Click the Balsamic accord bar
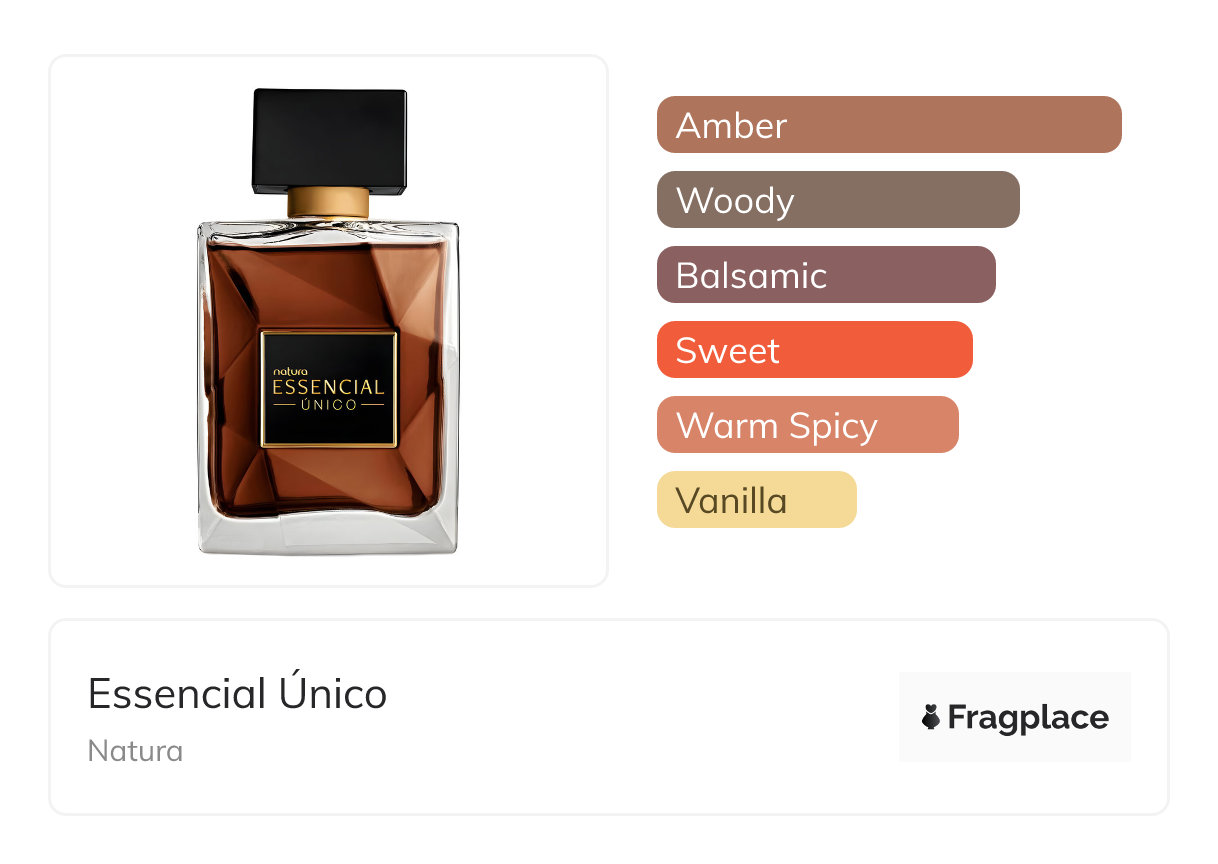Image resolution: width=1218 pixels, height=864 pixels. 826,275
